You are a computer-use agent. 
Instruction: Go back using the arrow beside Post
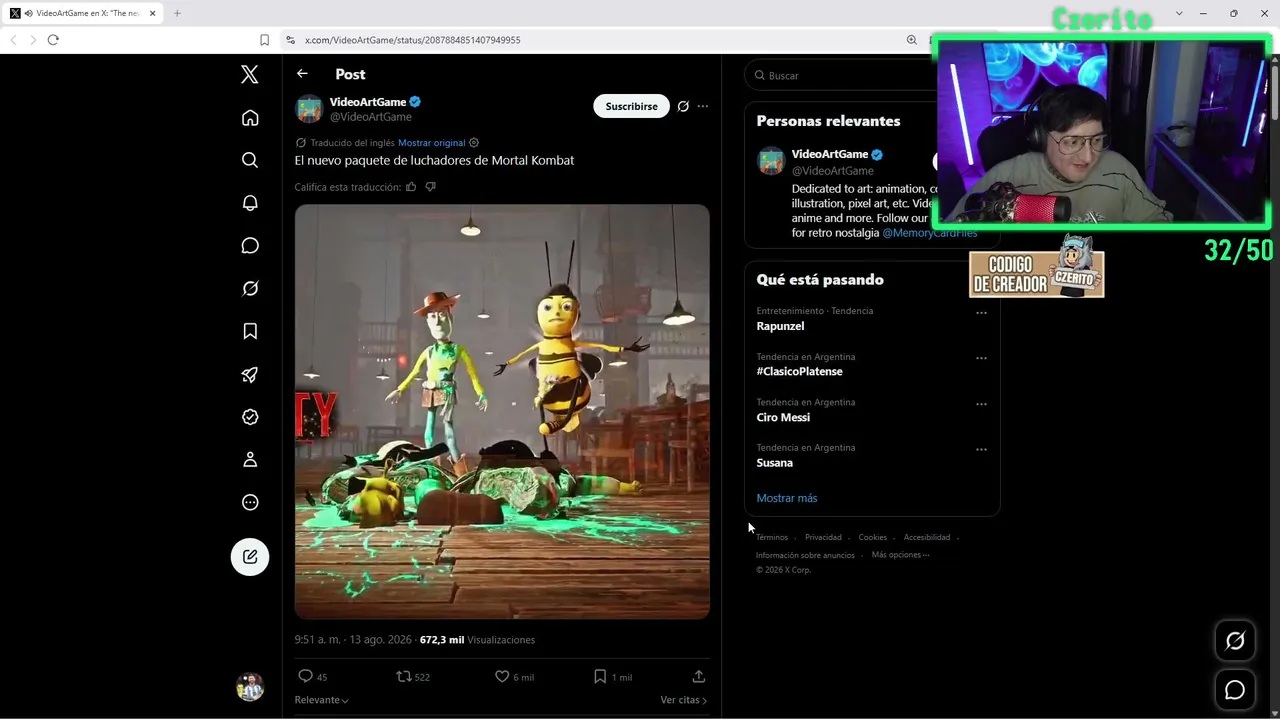302,74
